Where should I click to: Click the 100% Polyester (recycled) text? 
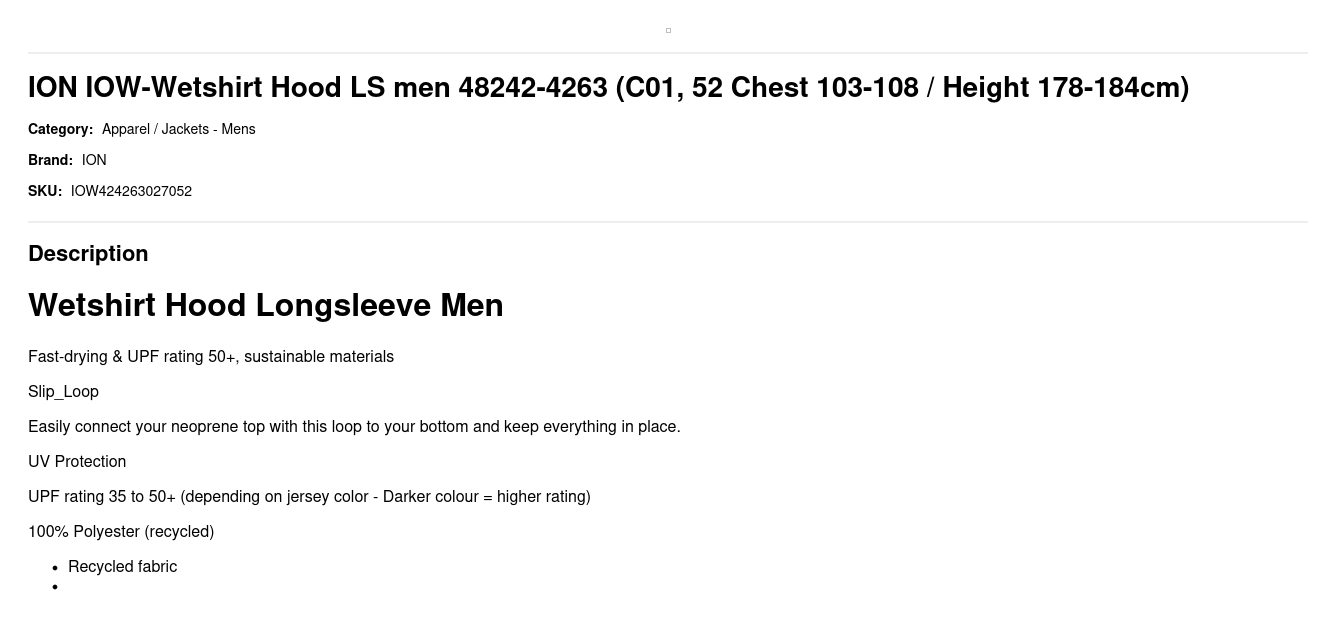click(x=121, y=532)
